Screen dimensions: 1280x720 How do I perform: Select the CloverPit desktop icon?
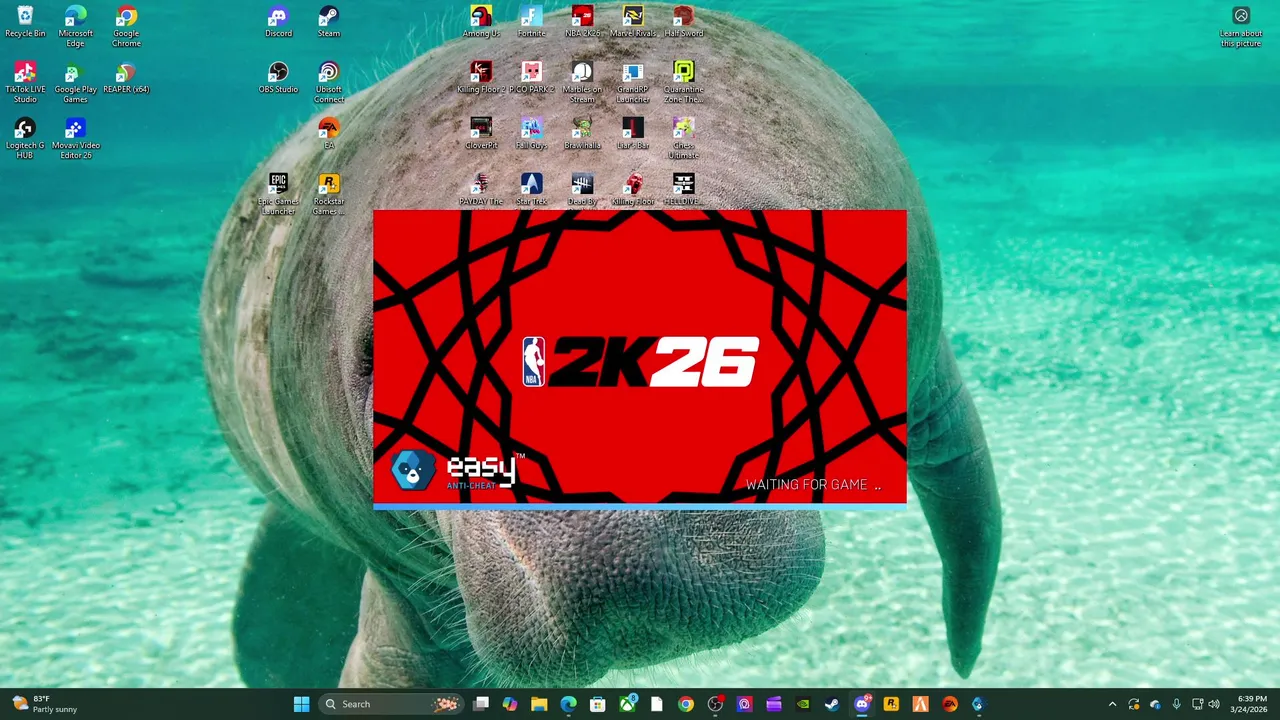(x=481, y=134)
